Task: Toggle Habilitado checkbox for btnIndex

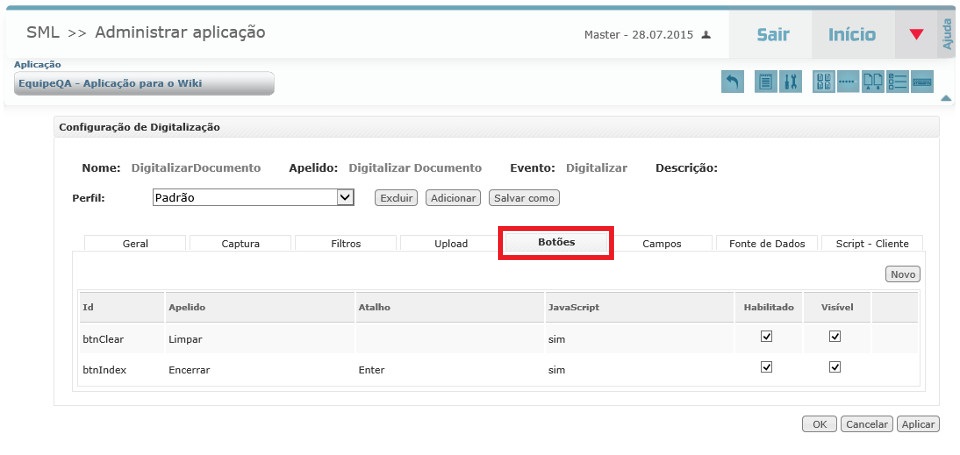Action: click(x=767, y=368)
